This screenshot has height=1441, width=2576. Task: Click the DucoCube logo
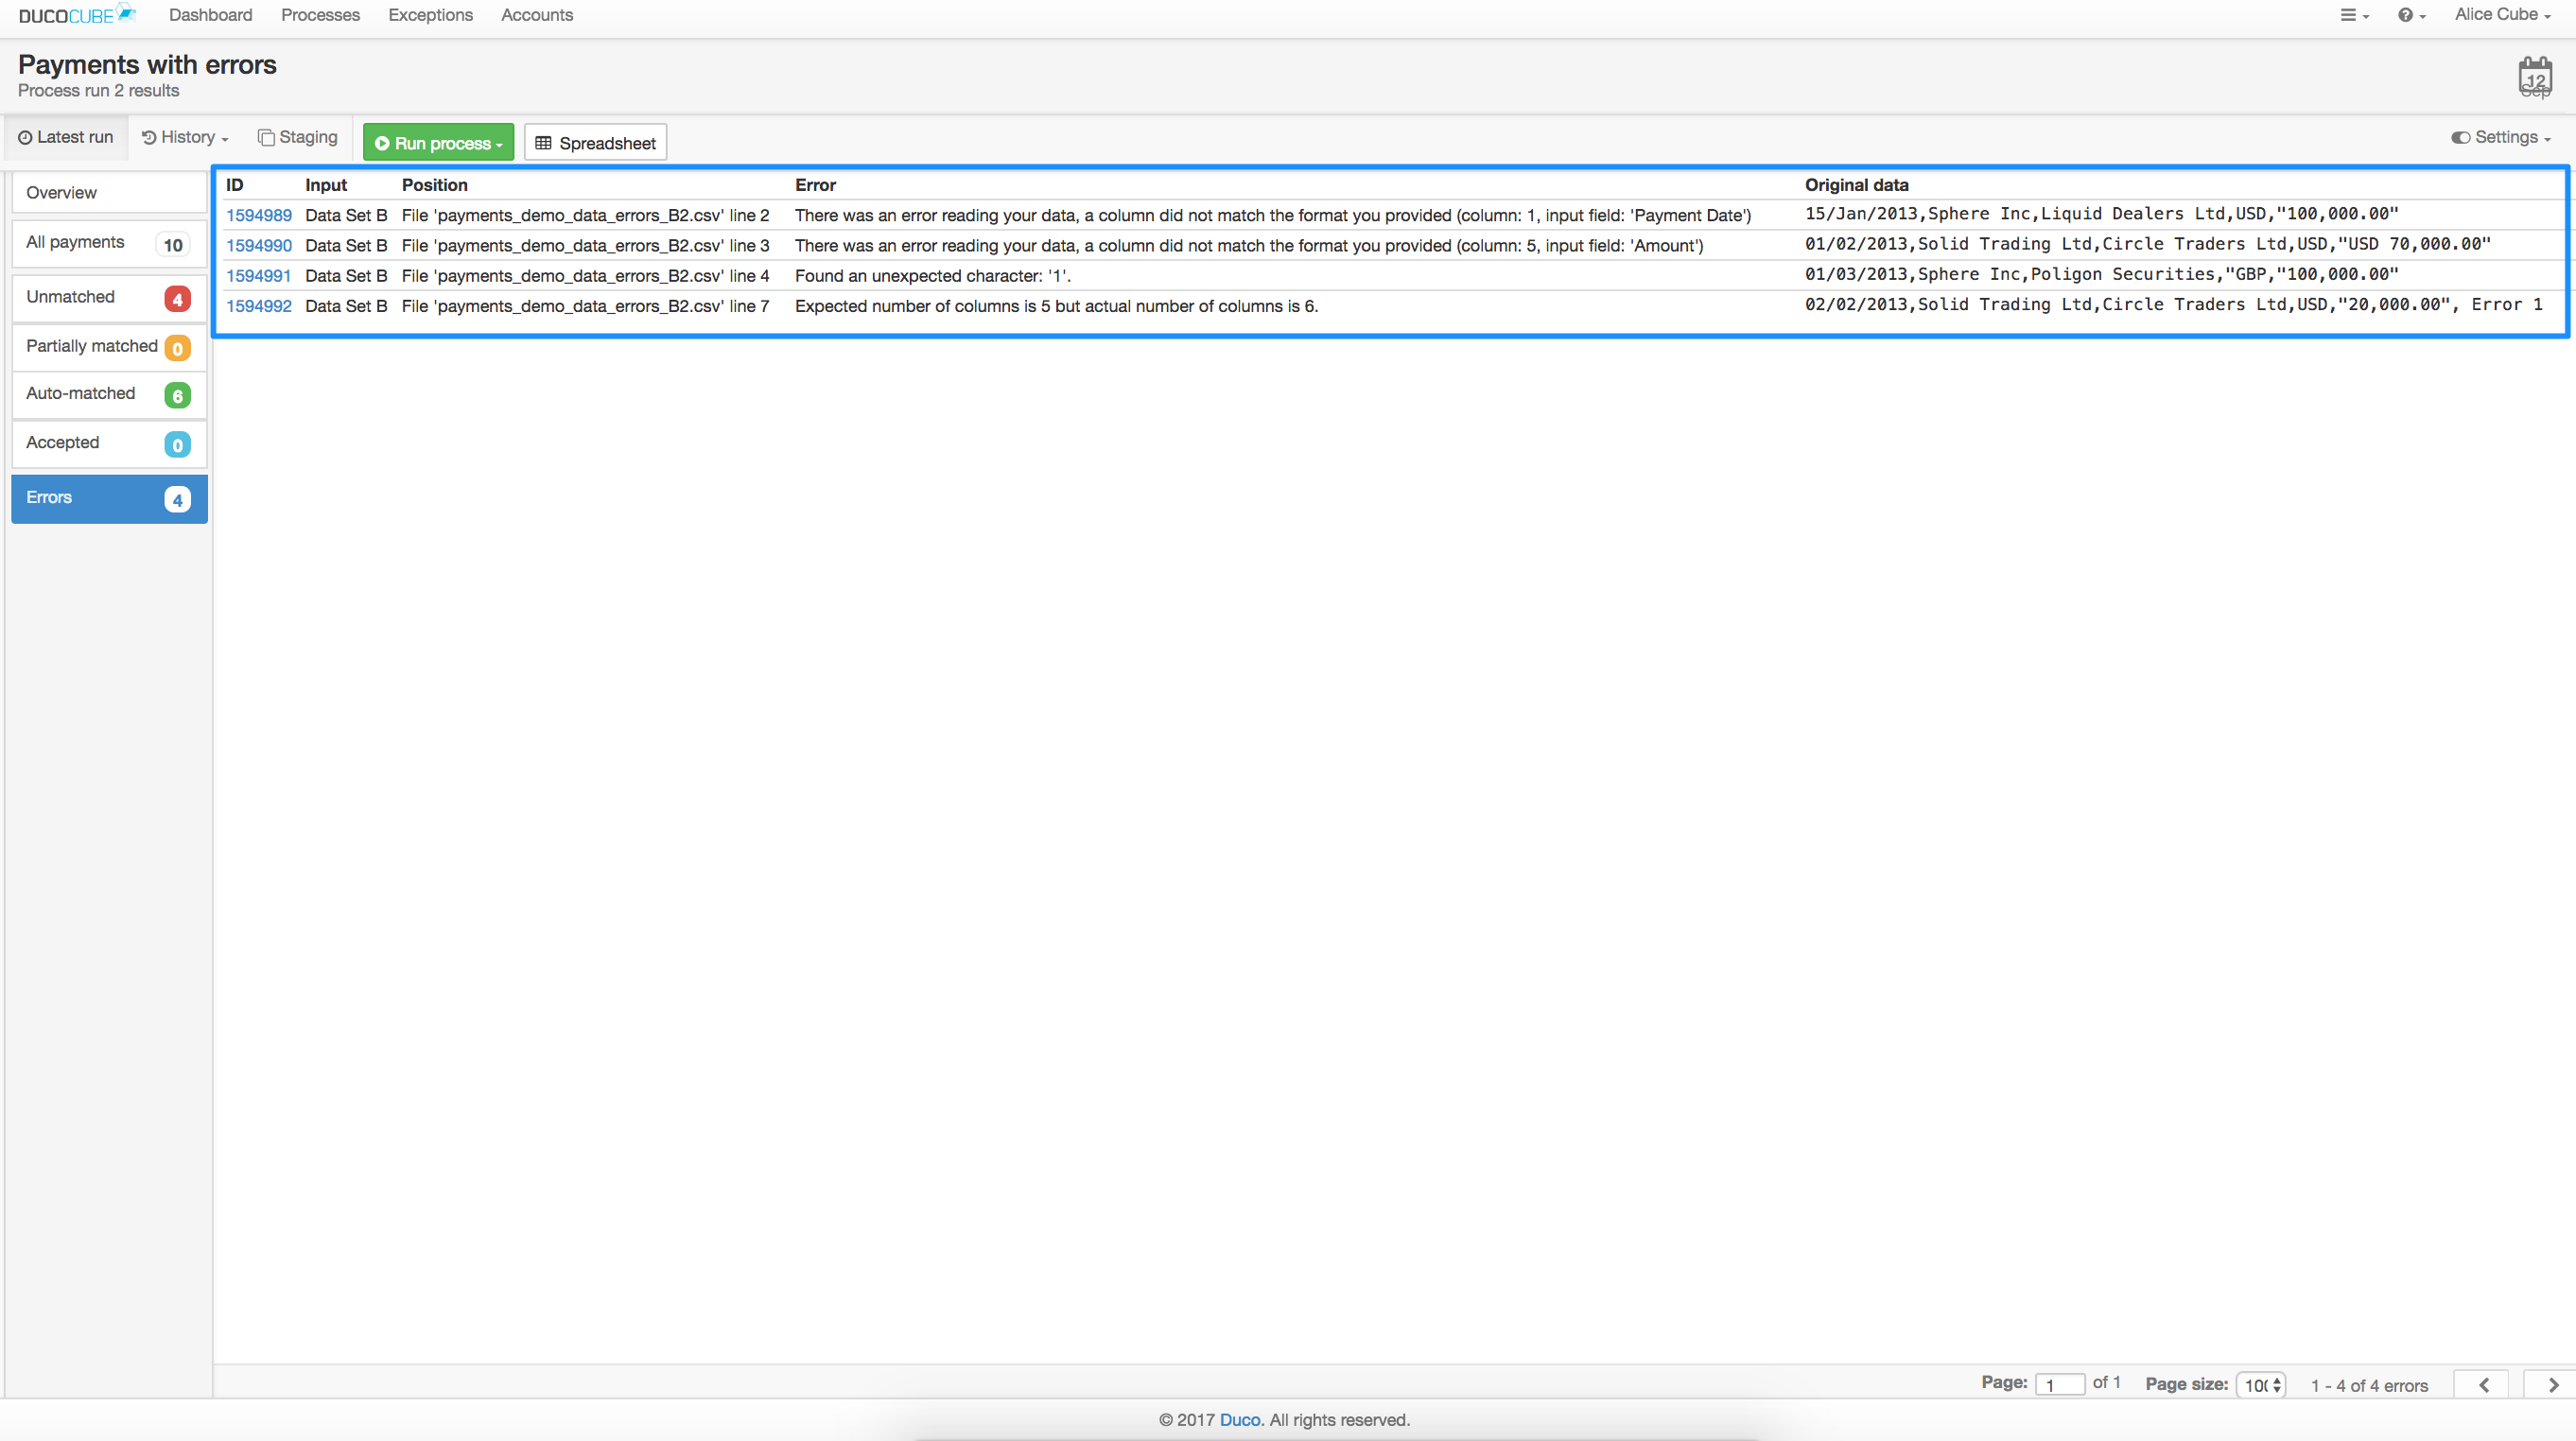[77, 15]
